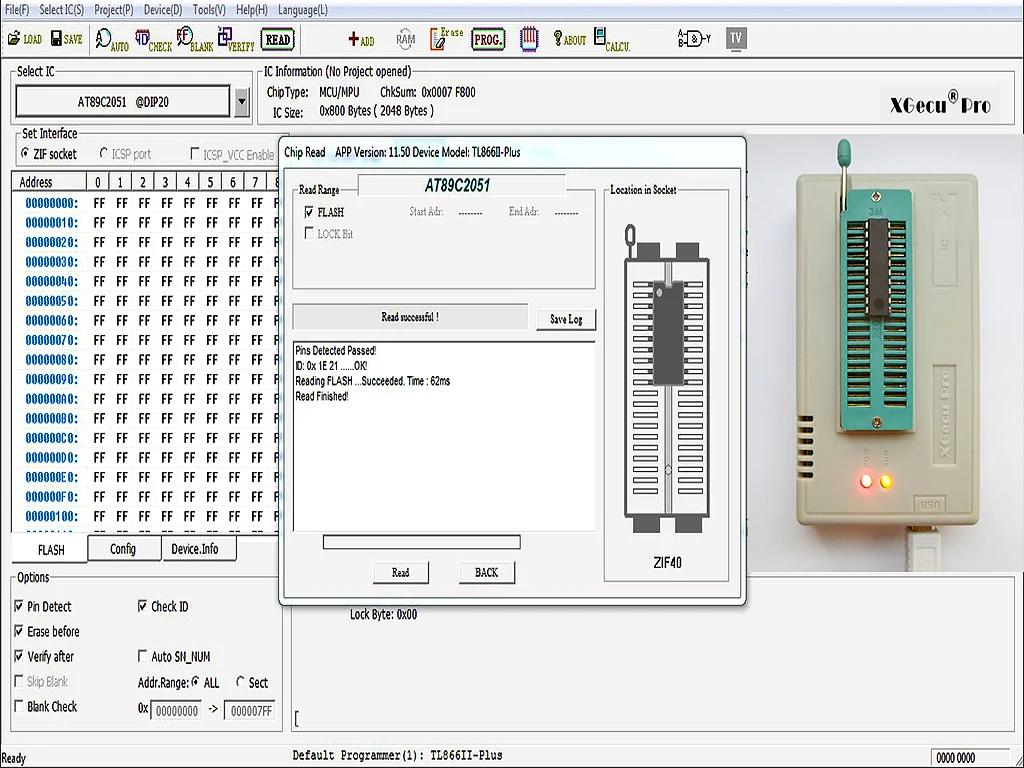The height and width of the screenshot is (768, 1024).
Task: Open the Device(D) menu
Action: [x=163, y=9]
